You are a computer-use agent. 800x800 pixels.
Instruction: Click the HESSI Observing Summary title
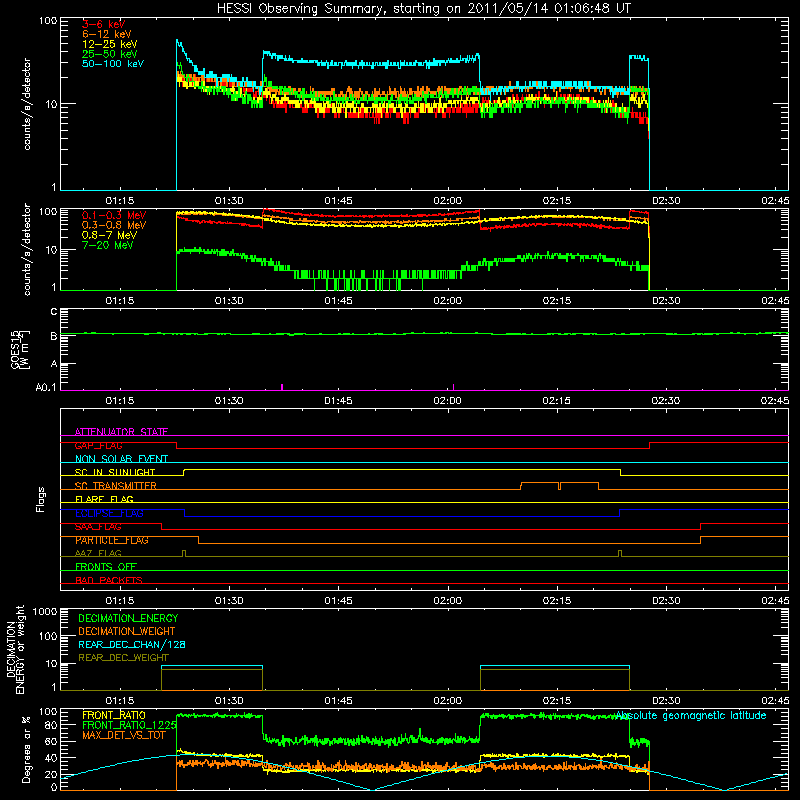[424, 9]
